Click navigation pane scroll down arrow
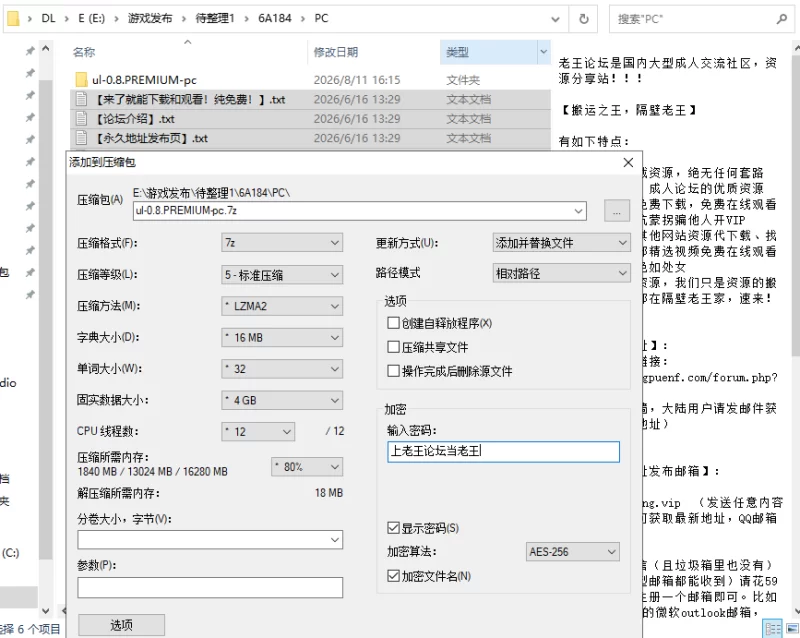Screen dimensions: 800x638 [45, 610]
